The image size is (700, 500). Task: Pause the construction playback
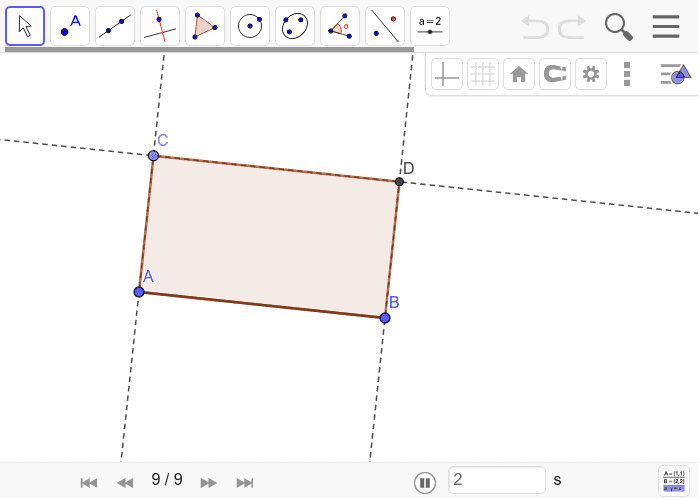point(425,483)
